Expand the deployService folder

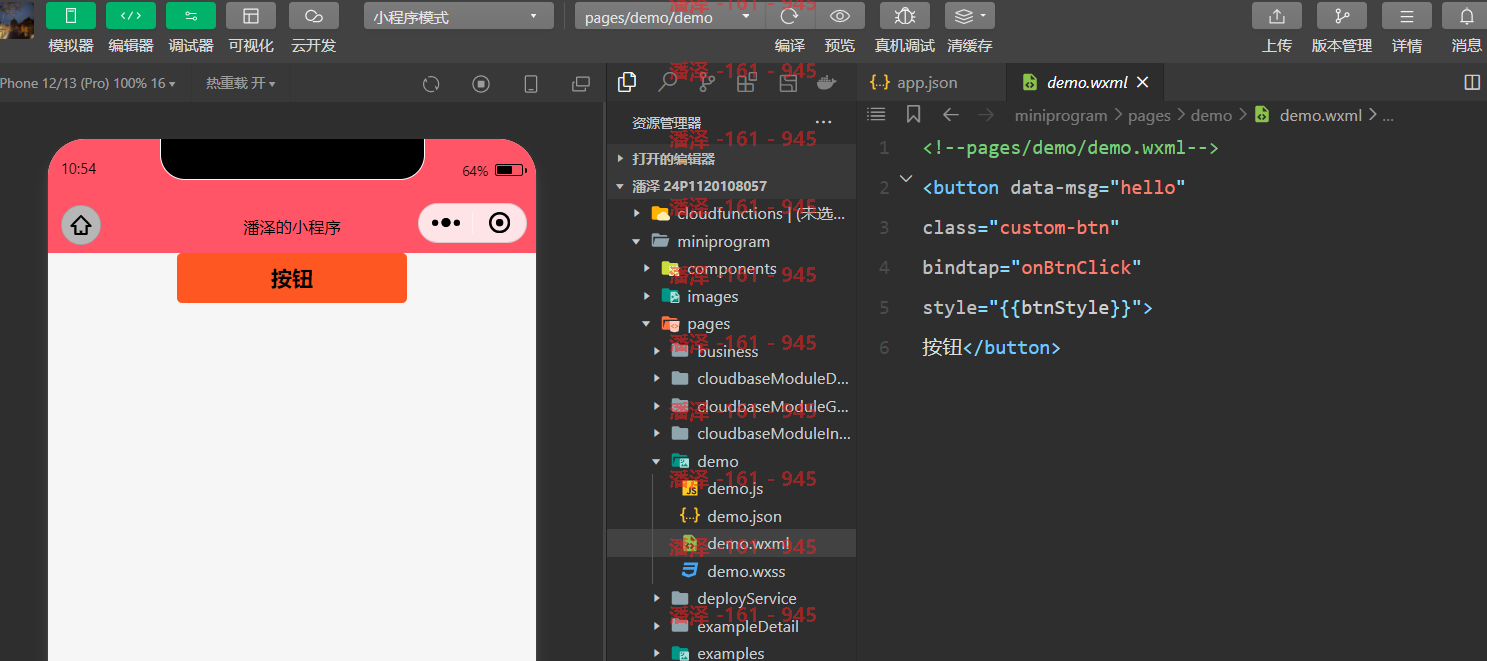731,598
